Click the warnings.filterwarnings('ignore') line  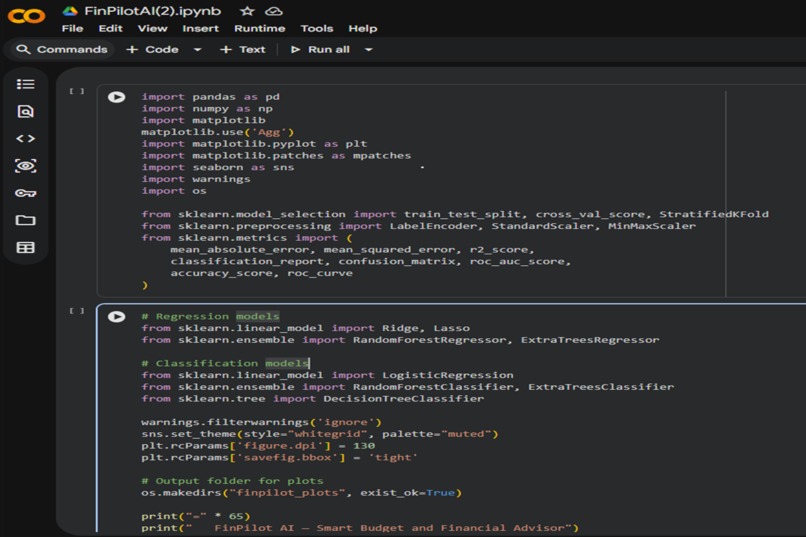tap(262, 422)
